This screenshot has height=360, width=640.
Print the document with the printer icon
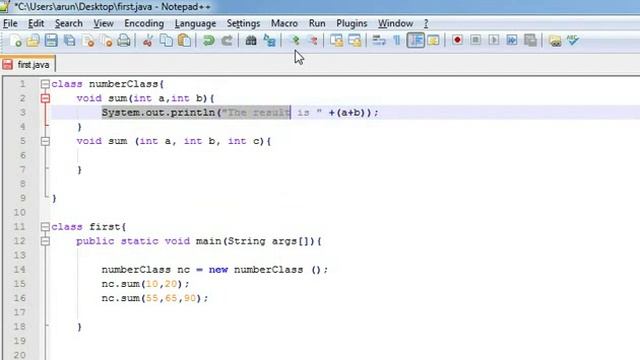124,40
